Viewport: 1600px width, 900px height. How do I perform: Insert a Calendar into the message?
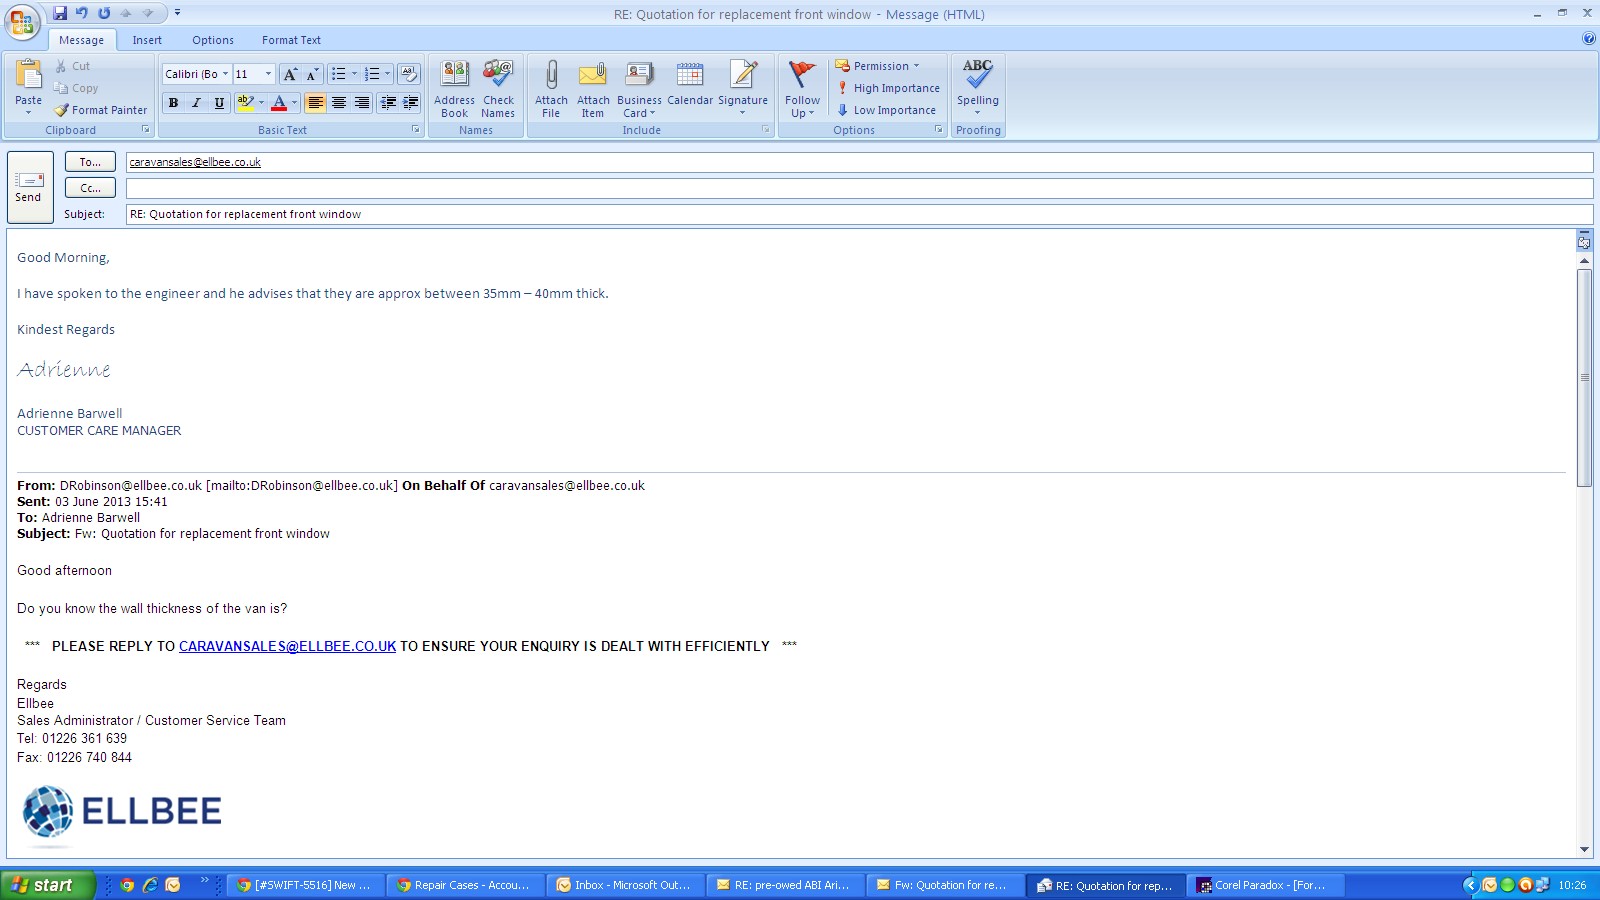point(690,88)
